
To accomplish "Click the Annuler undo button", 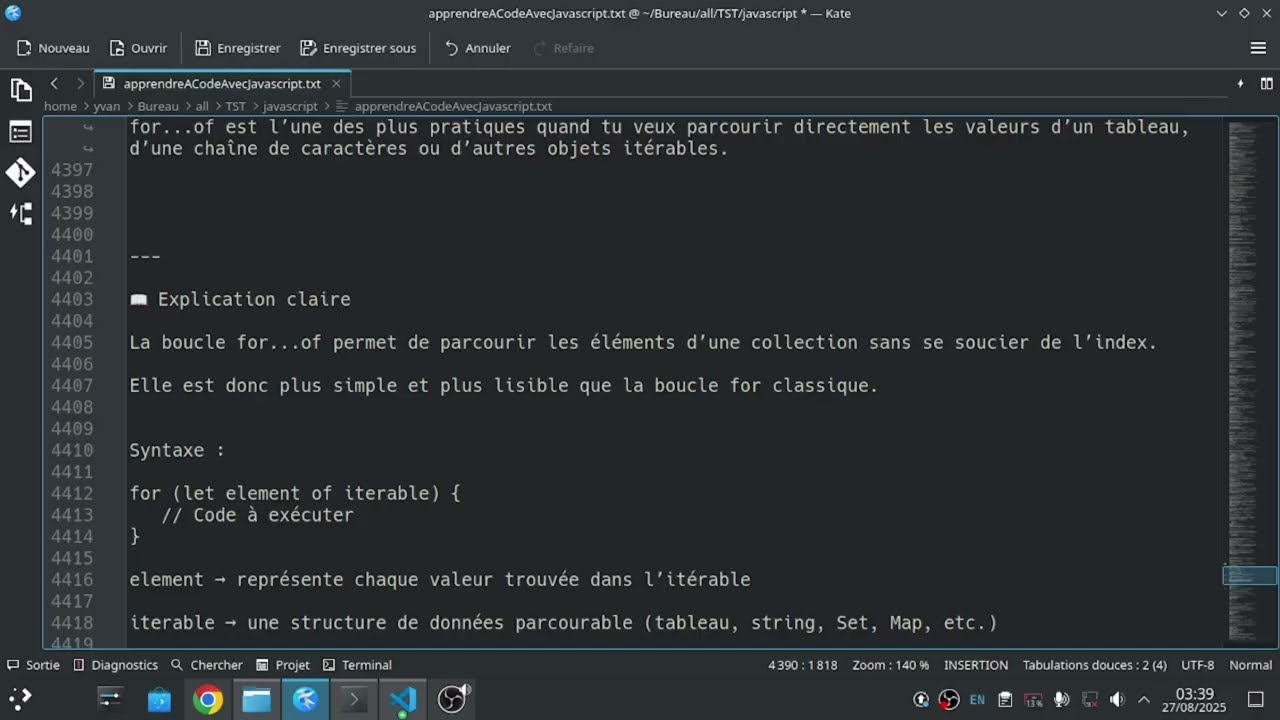I will pos(477,48).
